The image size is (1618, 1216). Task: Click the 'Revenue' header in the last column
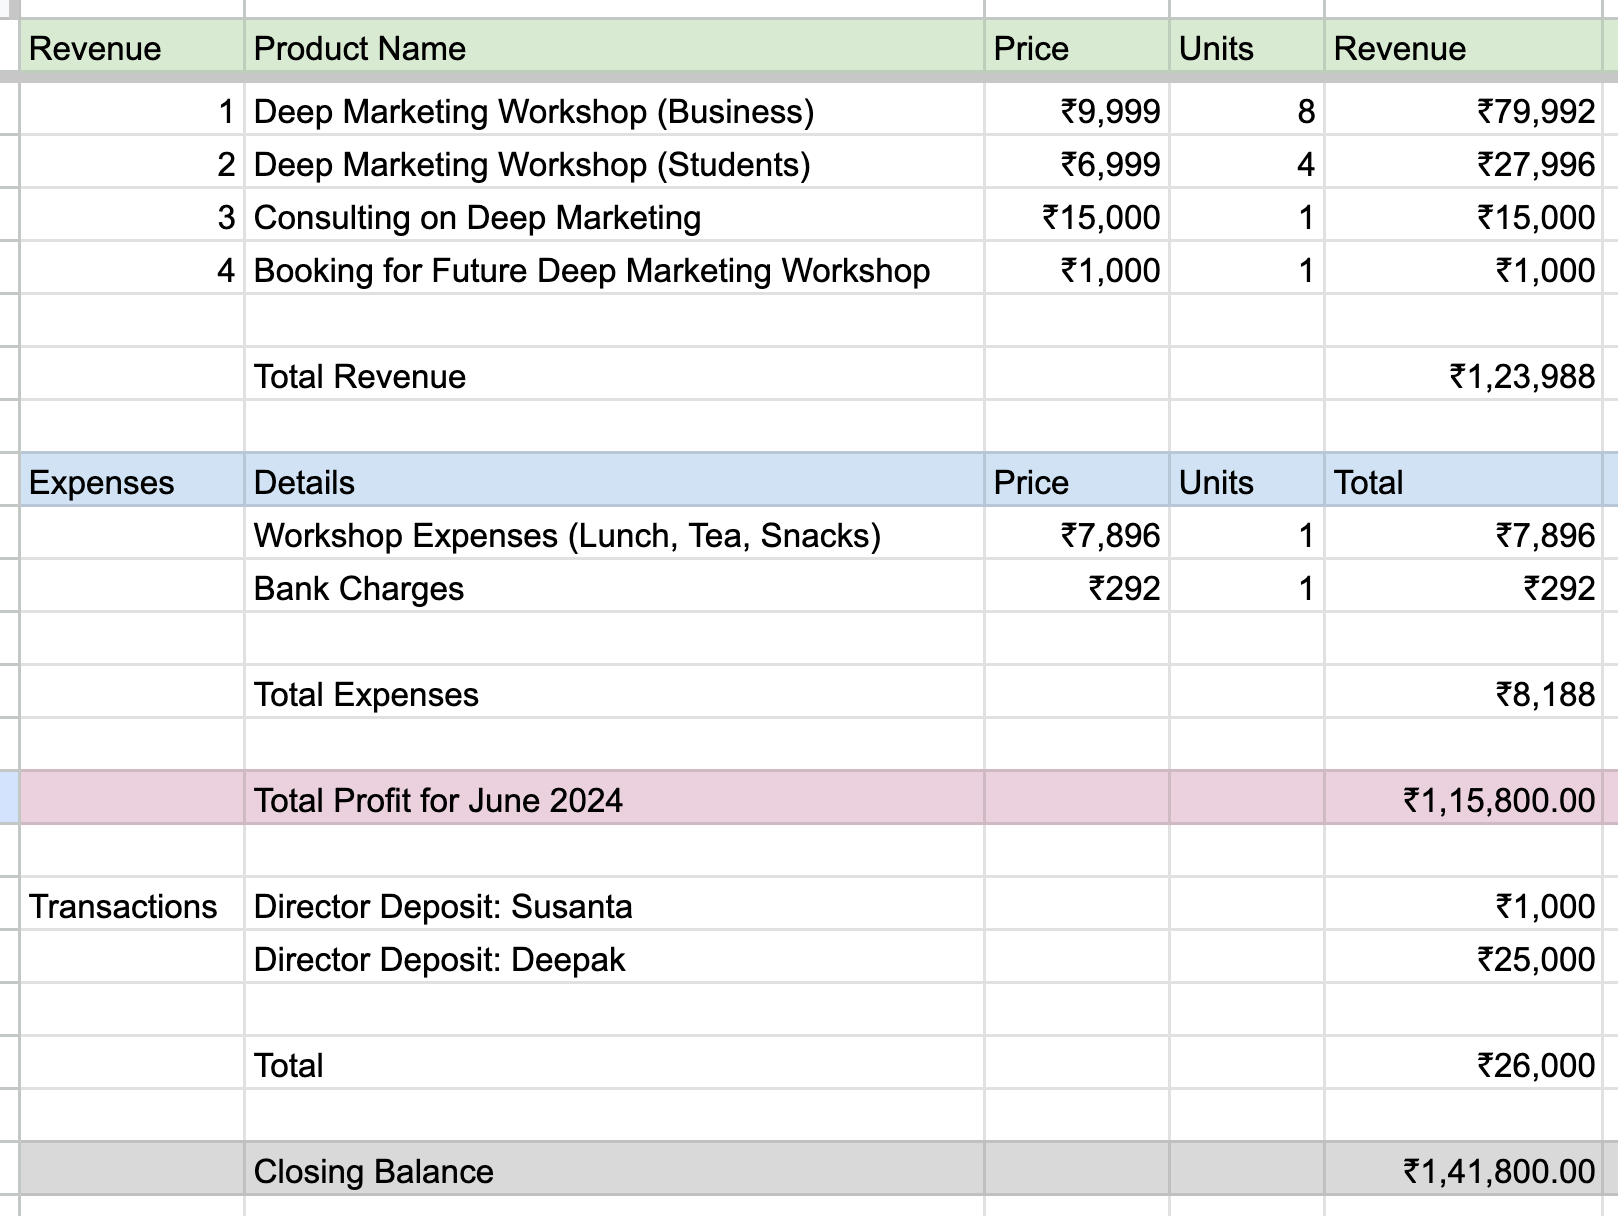(x=1464, y=48)
